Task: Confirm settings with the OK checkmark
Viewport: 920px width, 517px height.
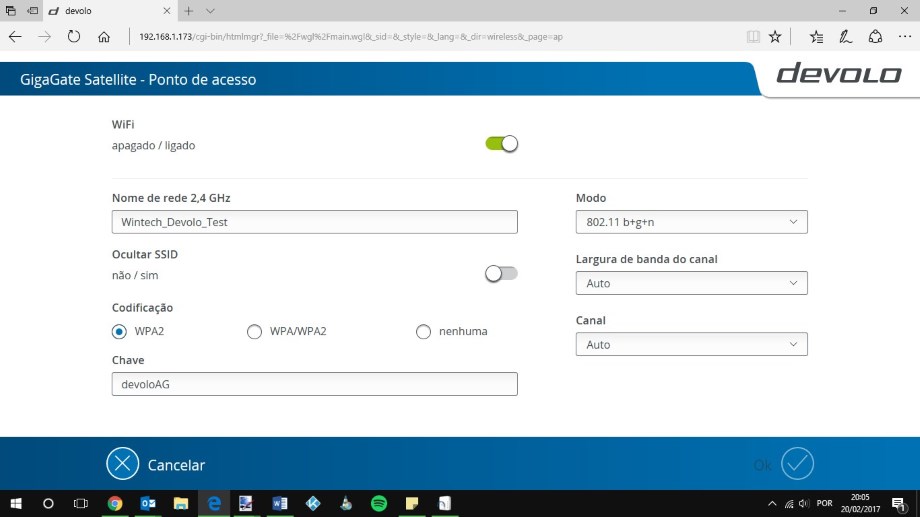Action: point(797,464)
